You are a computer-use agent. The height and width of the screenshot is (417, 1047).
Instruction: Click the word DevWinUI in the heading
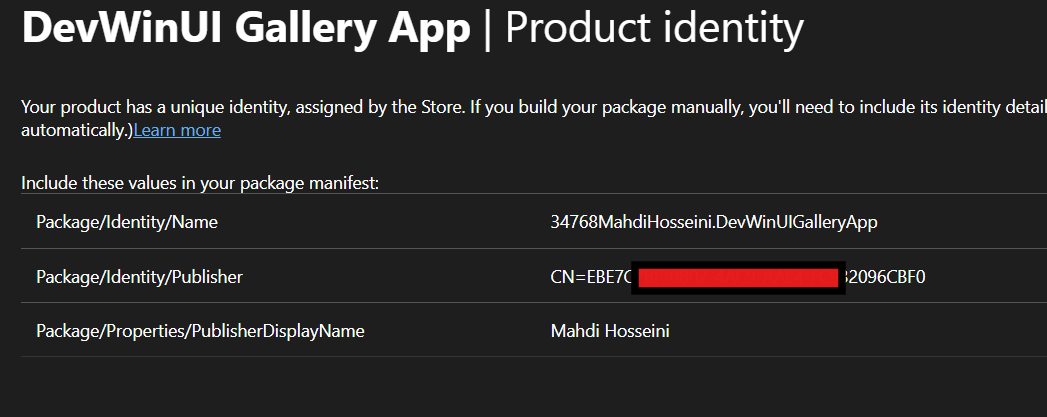click(x=122, y=28)
